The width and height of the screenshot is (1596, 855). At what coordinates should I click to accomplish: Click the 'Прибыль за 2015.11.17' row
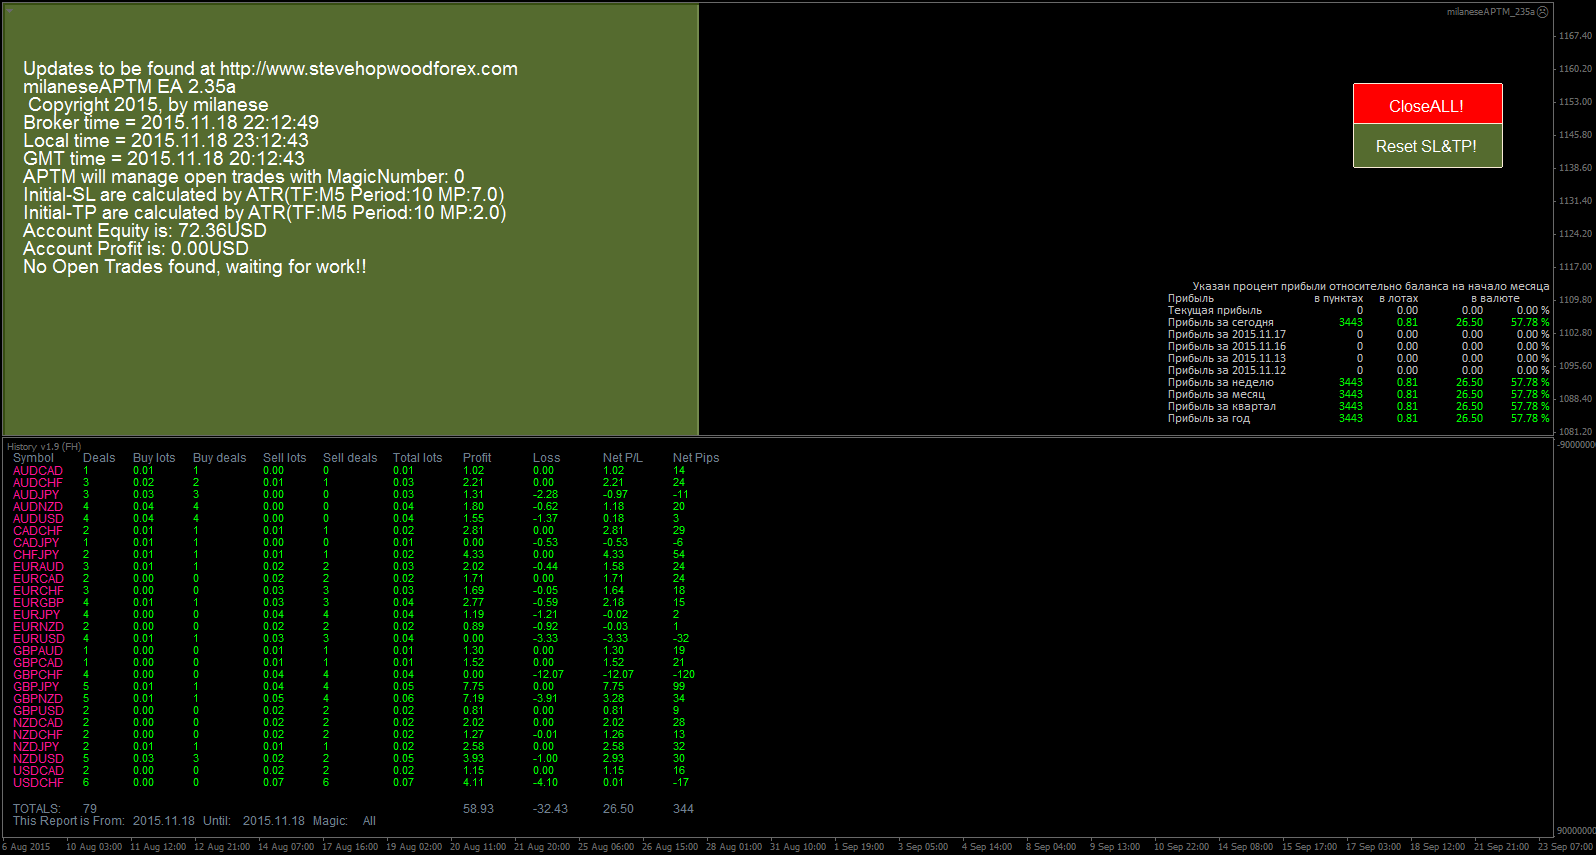pyautogui.click(x=1358, y=334)
